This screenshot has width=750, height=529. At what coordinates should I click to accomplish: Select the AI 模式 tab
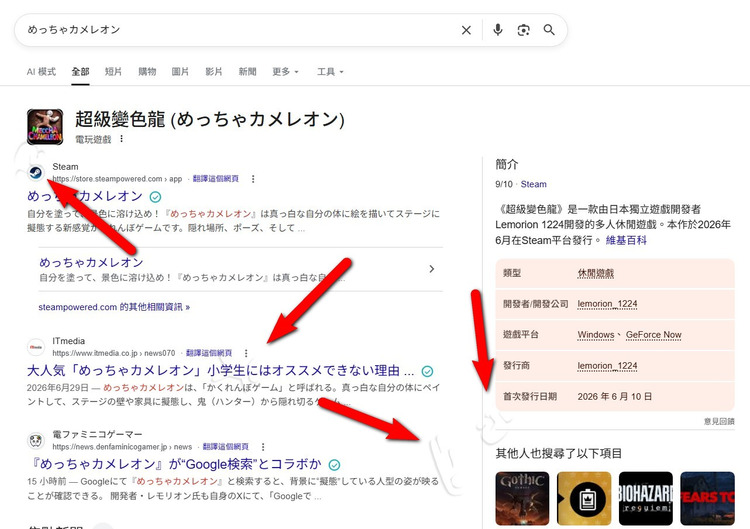[41, 72]
